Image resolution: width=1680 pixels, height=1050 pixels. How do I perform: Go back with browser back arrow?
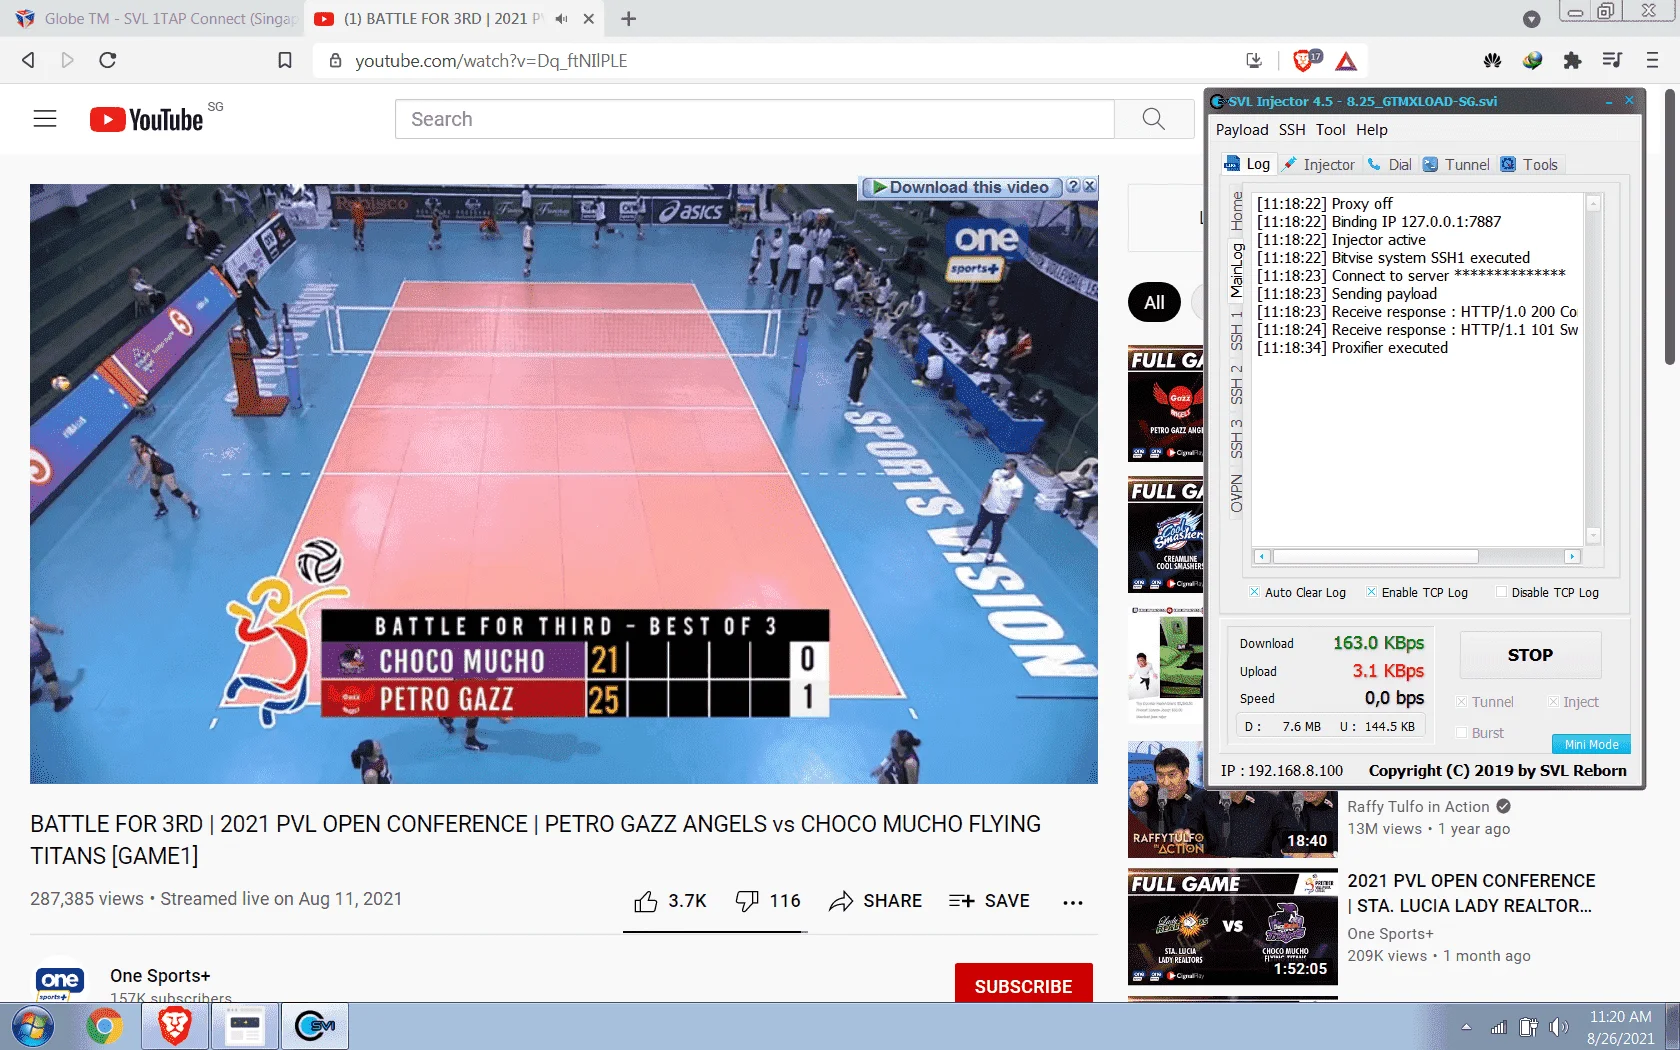[x=28, y=60]
